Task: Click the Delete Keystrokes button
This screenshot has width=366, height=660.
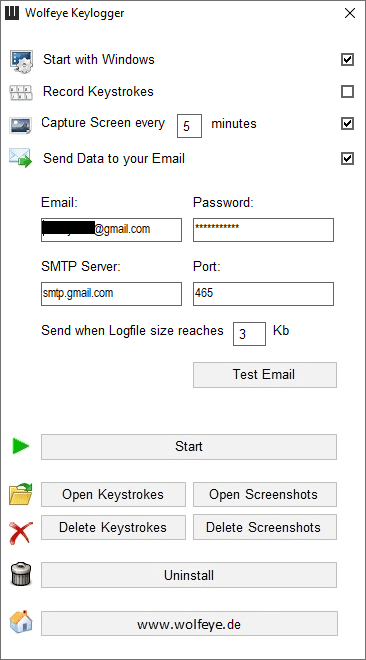Action: click(x=113, y=527)
